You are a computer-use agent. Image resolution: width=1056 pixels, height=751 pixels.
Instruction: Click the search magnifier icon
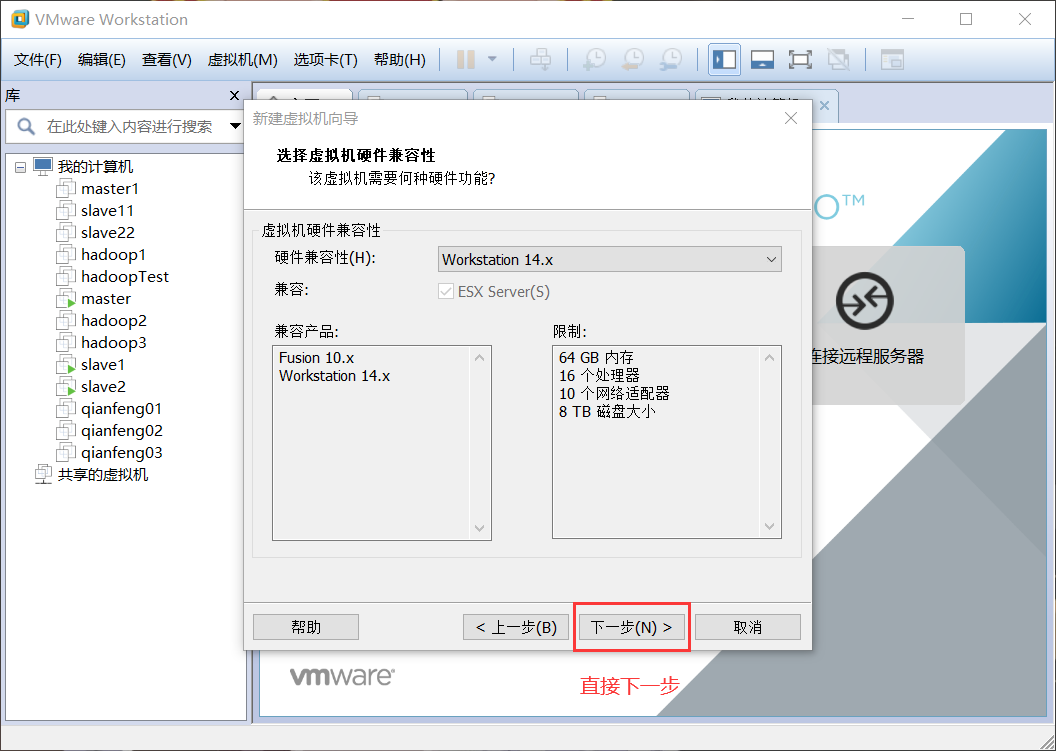click(26, 126)
